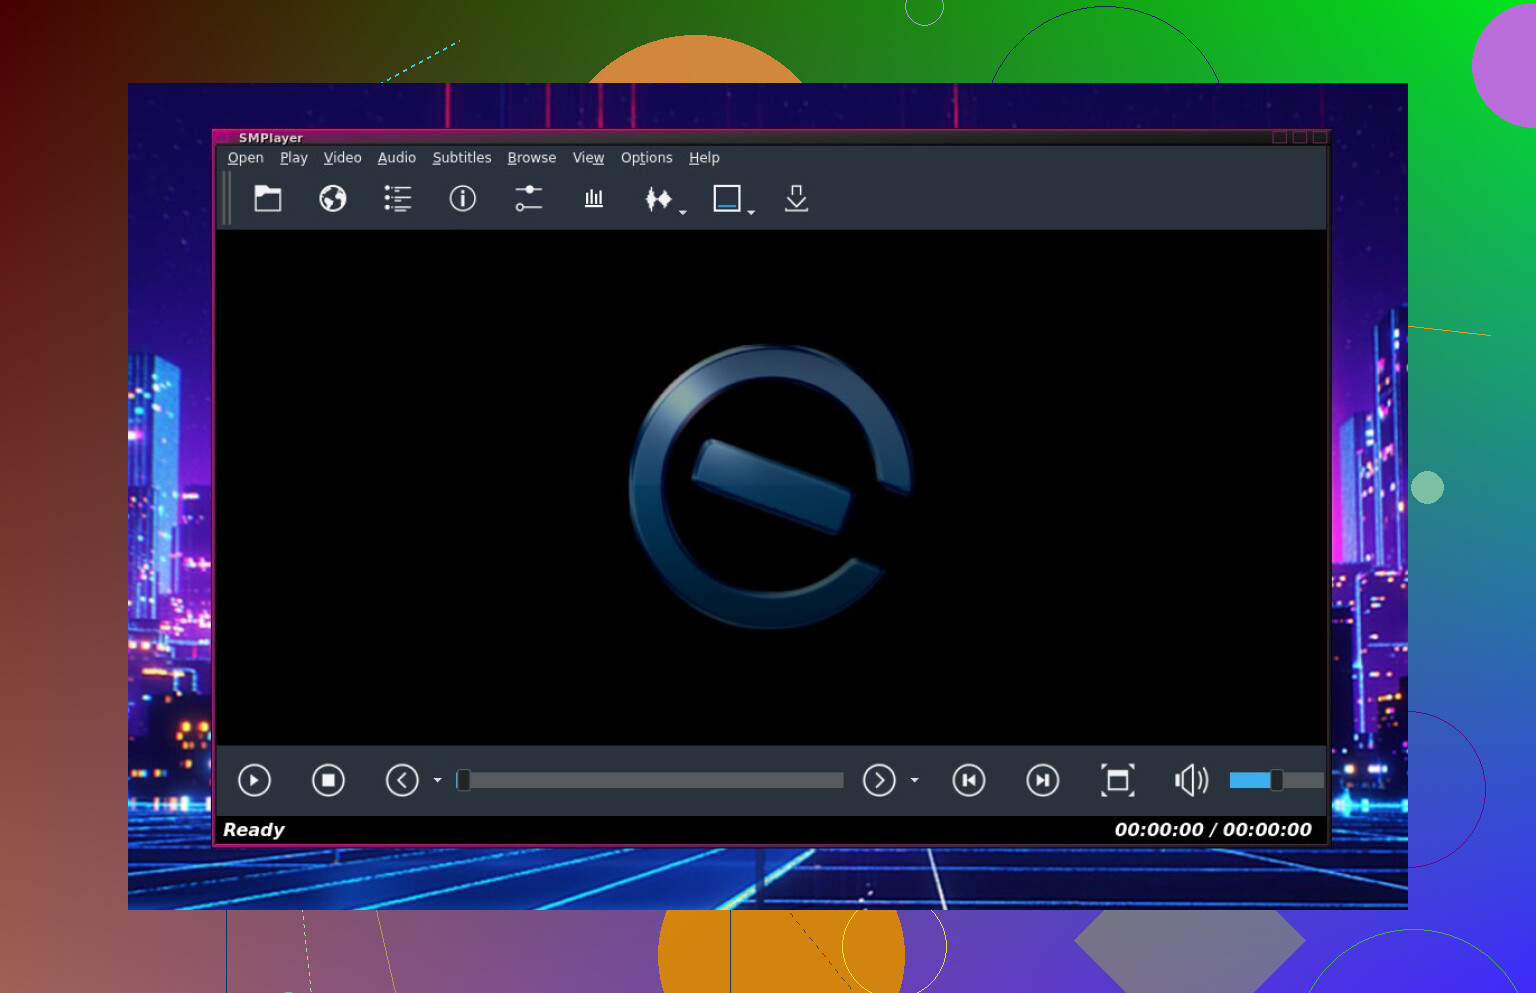Click the audio track waveform icon
Image resolution: width=1536 pixels, height=993 pixels.
click(x=658, y=199)
